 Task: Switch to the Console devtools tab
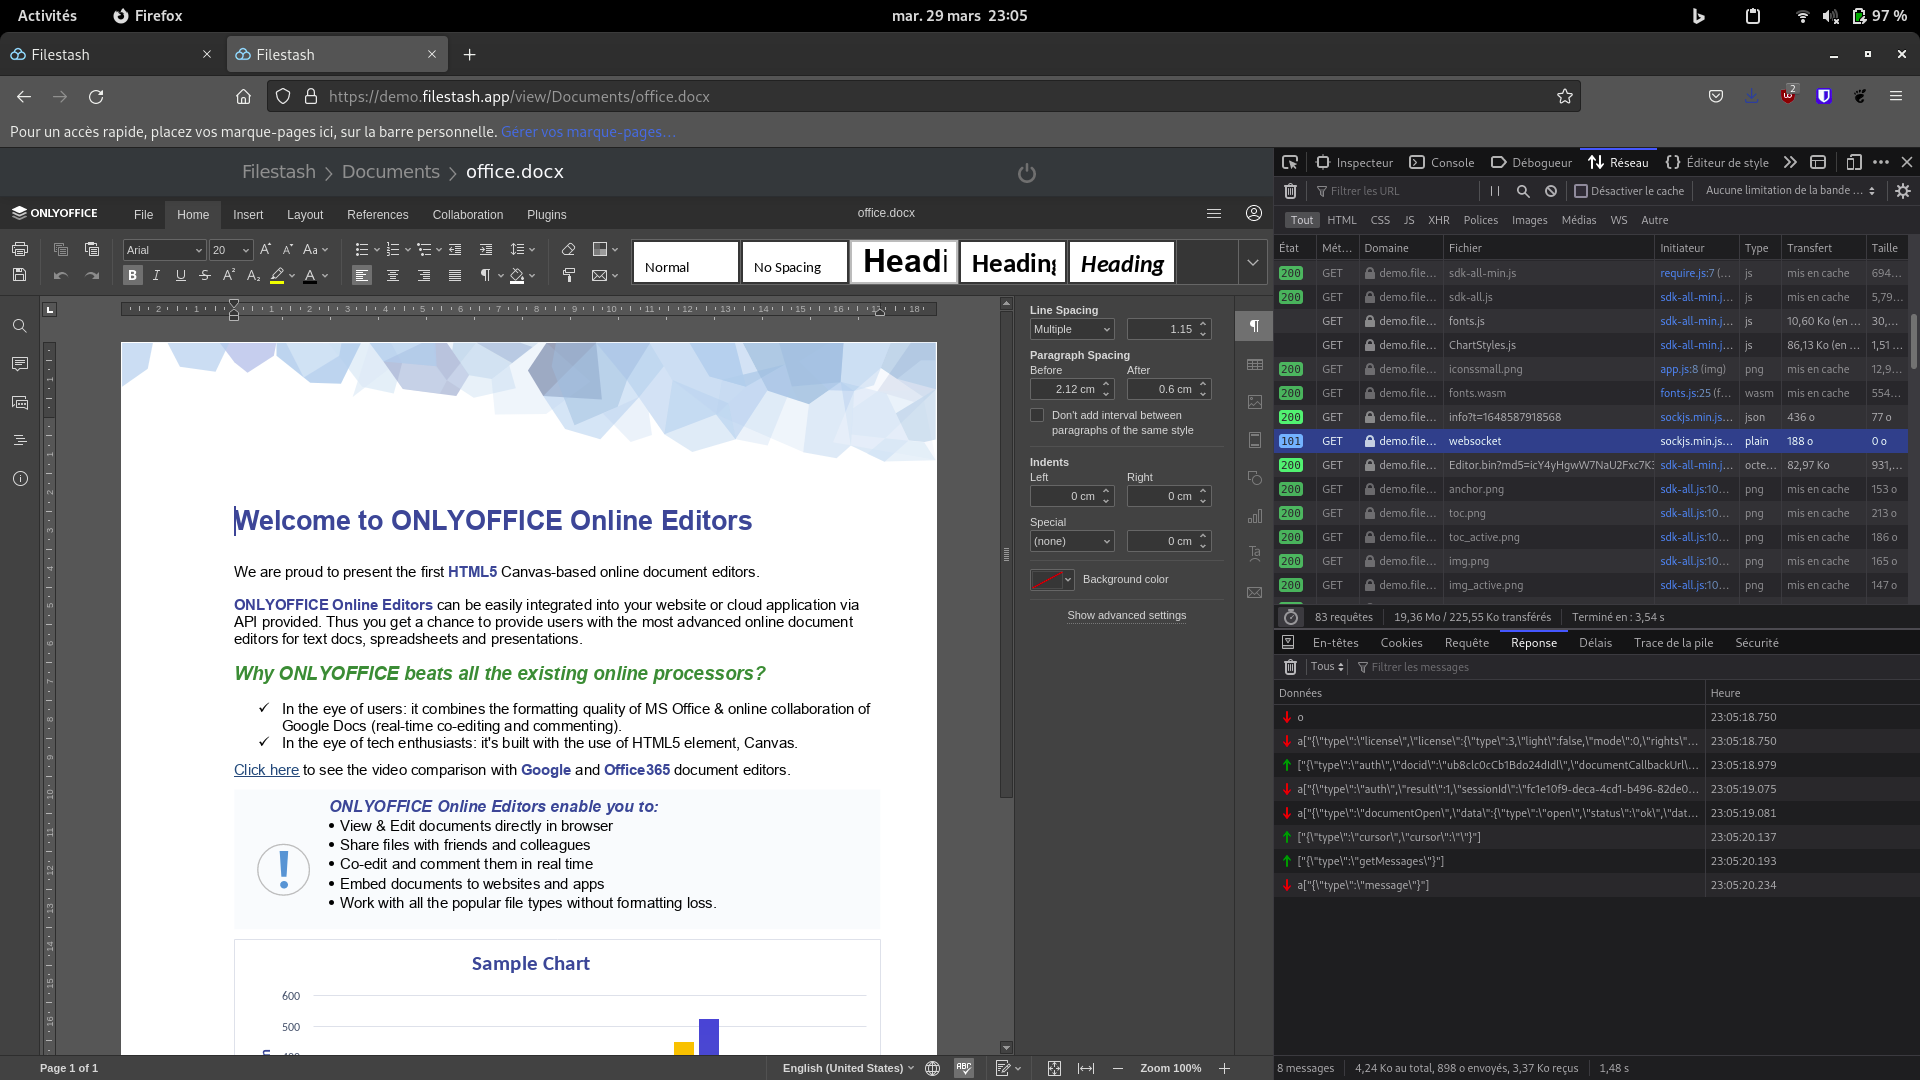1442,162
